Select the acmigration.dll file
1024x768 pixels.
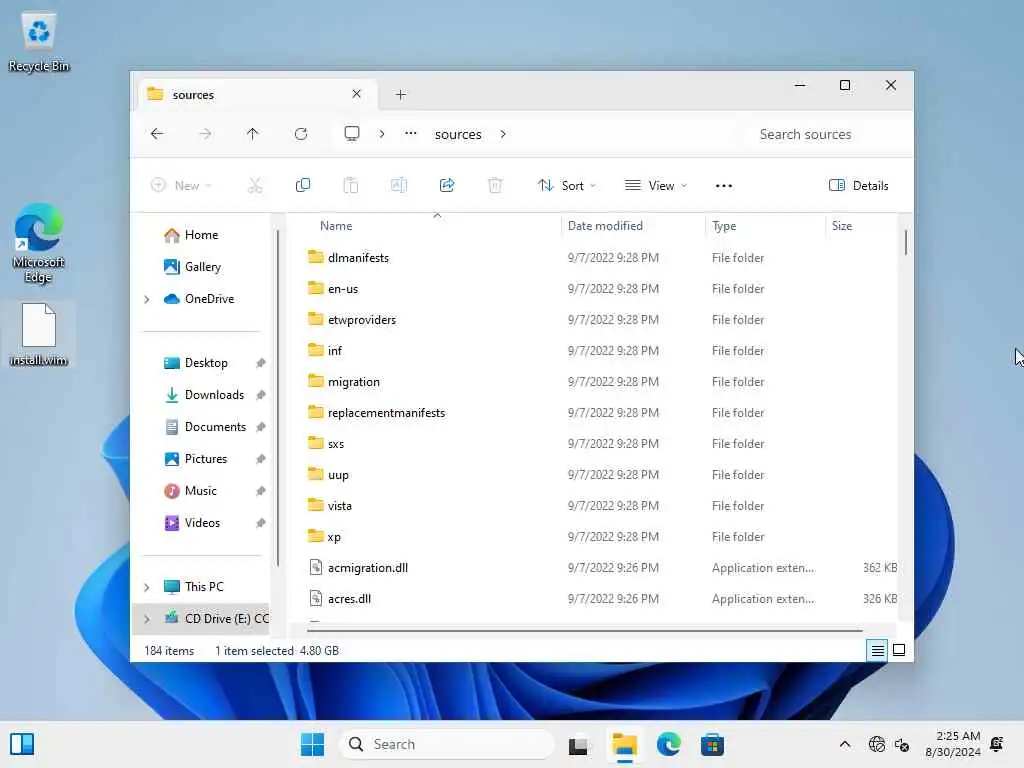[x=368, y=568]
